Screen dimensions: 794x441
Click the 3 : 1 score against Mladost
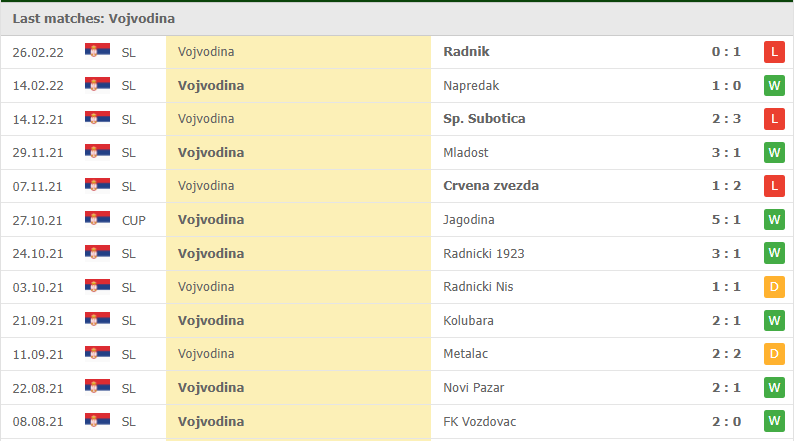(726, 152)
